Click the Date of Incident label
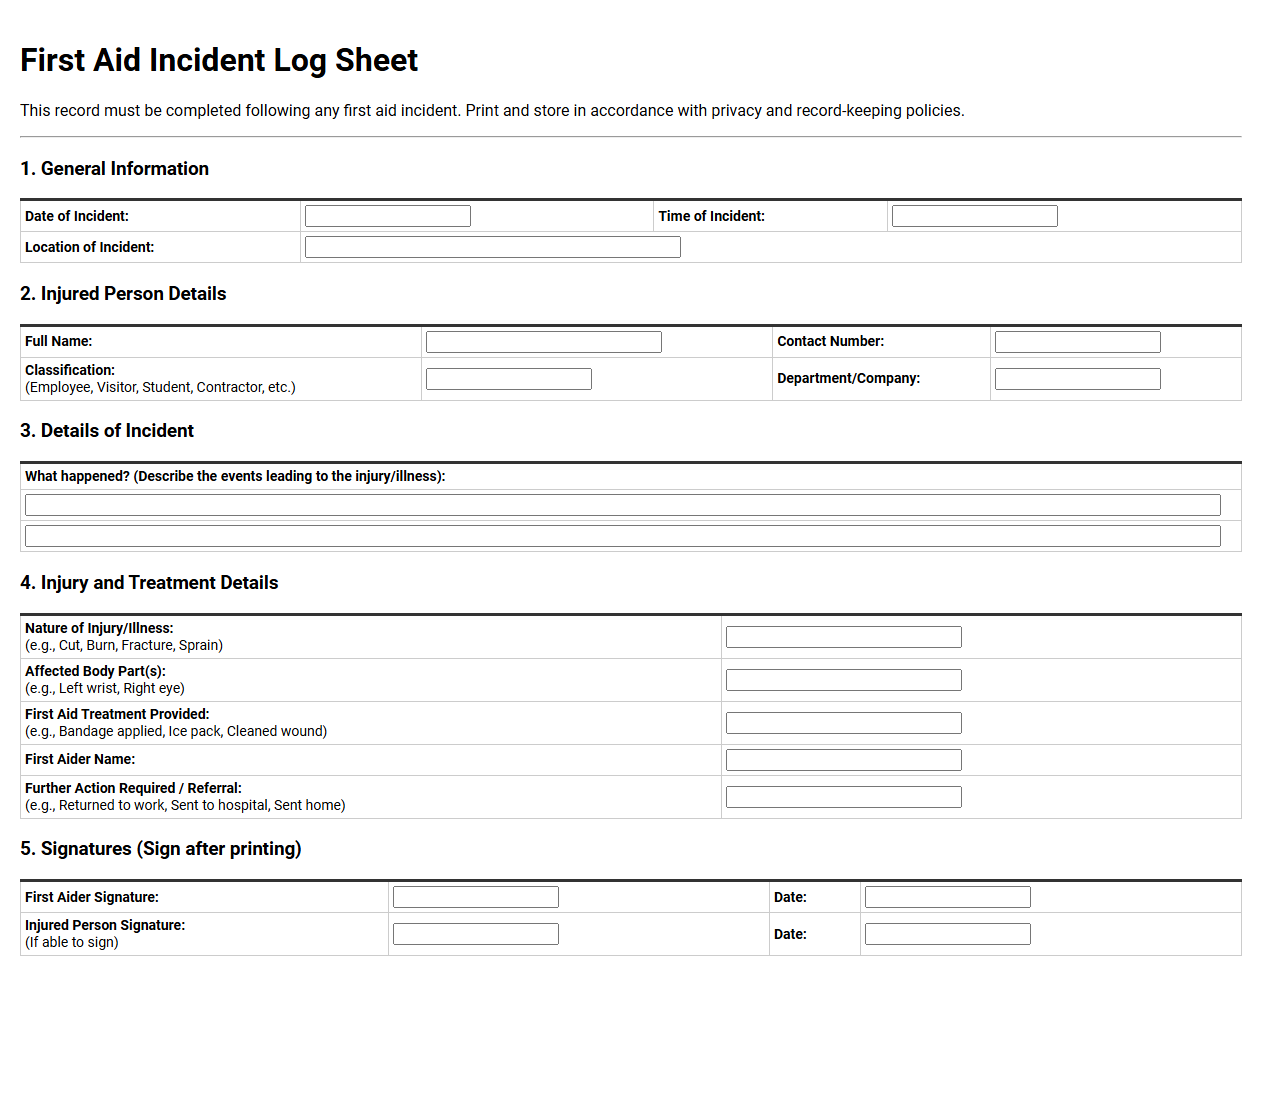1262x1120 pixels. click(77, 216)
